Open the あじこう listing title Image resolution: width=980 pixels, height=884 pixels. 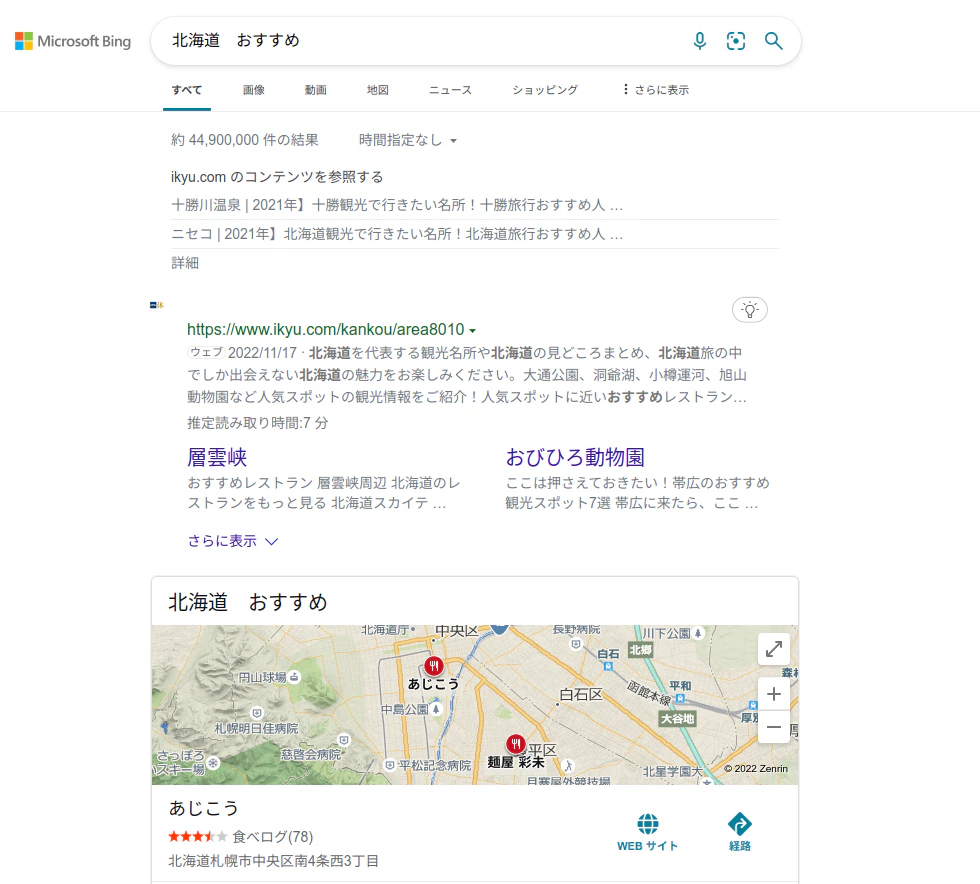click(x=204, y=808)
